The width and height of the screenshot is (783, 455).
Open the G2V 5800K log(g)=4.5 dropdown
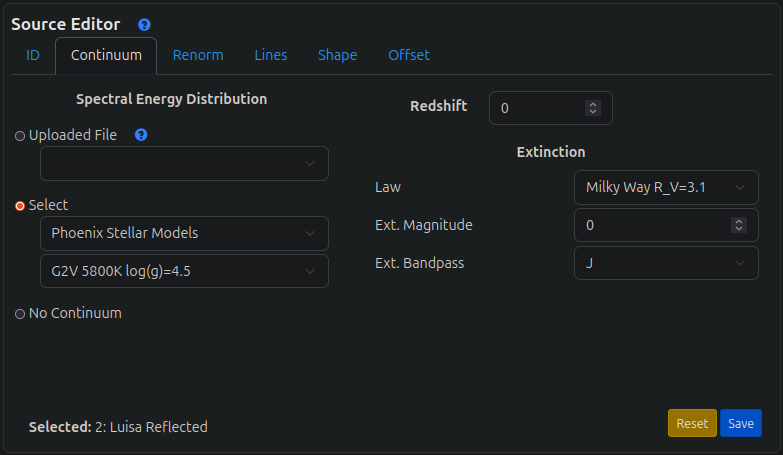(x=184, y=271)
